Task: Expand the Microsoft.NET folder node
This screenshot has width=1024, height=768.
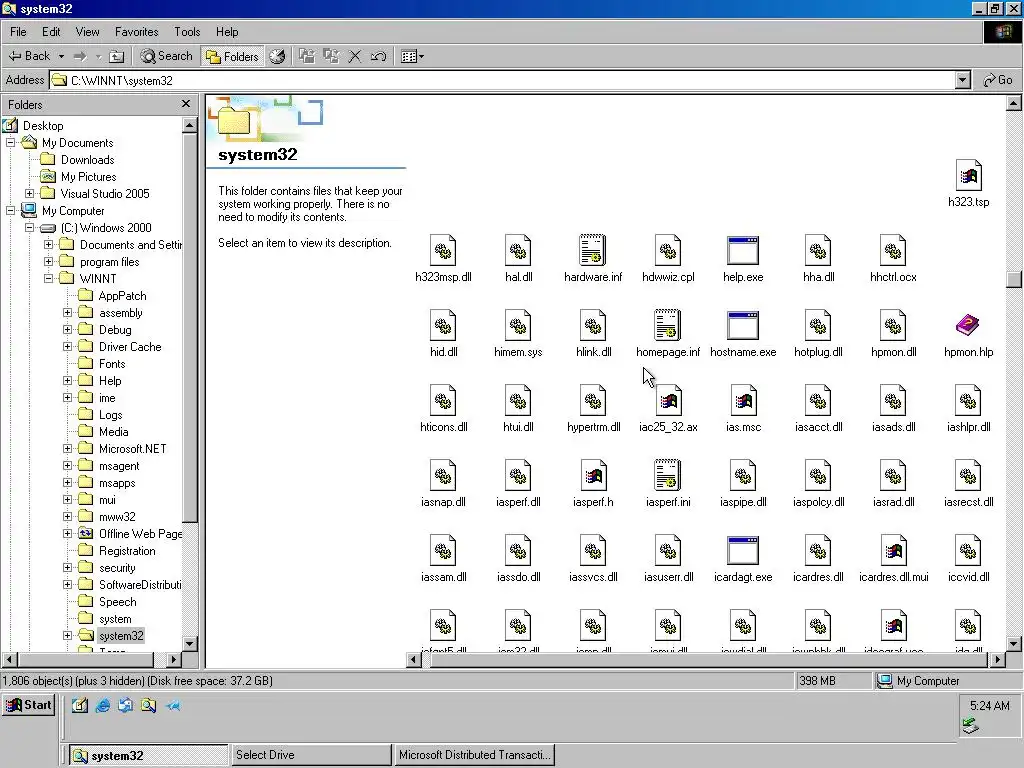Action: (x=67, y=448)
